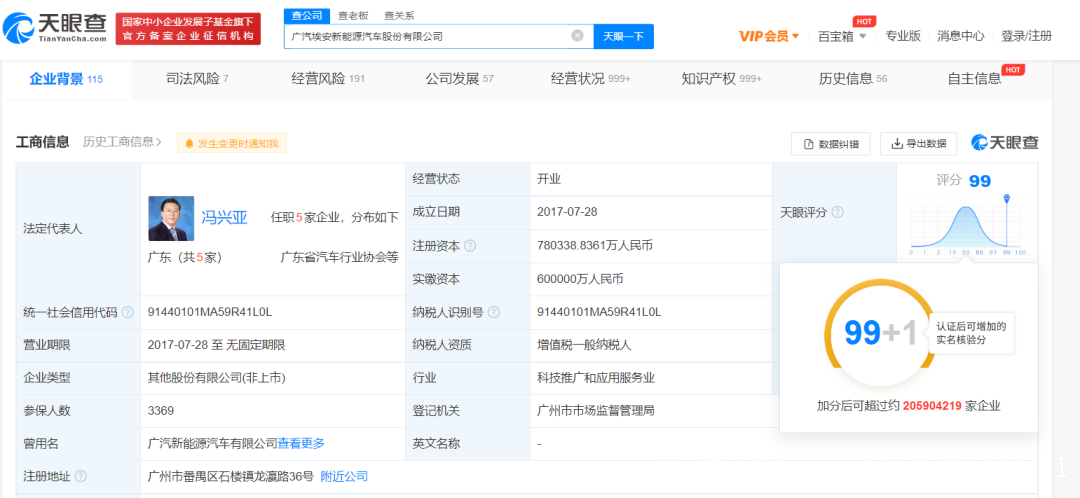Click the score distribution chart
The width and height of the screenshot is (1080, 498).
tap(968, 225)
